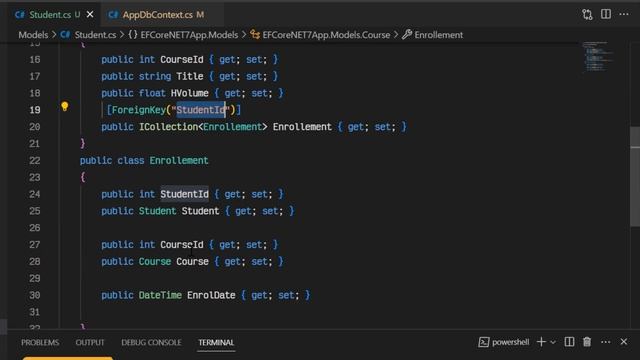This screenshot has width=640, height=360.
Task: Open the OUTPUT panel tab
Action: [x=90, y=342]
